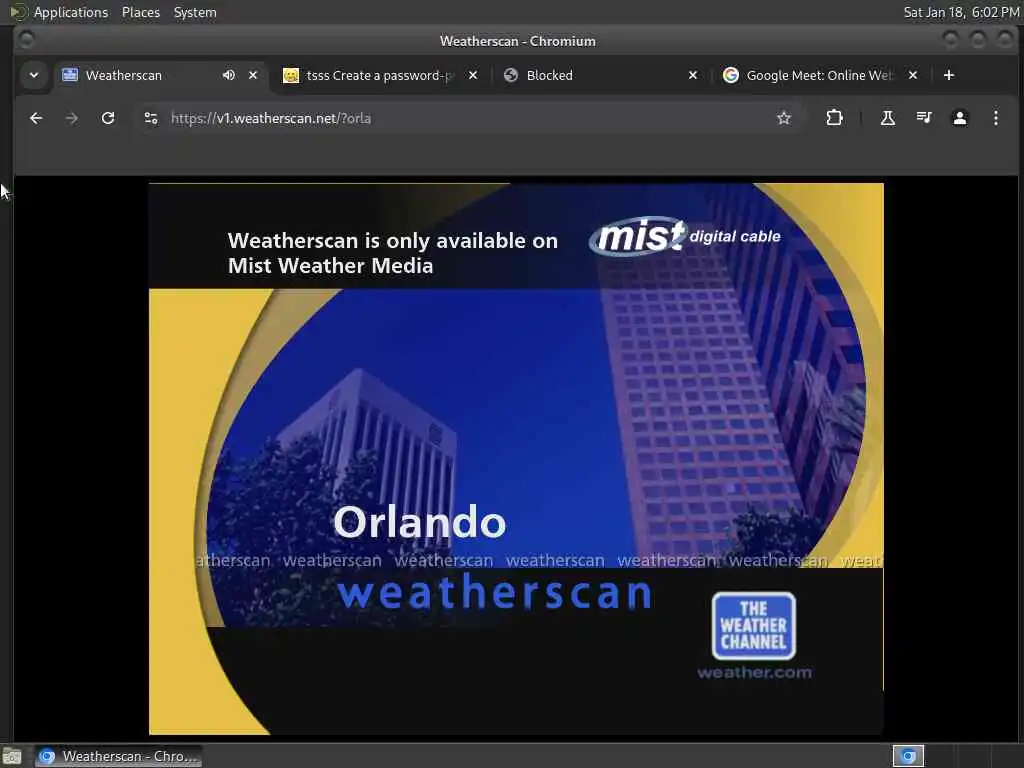This screenshot has width=1024, height=768.
Task: Switch to the Google Meet tab
Action: [819, 75]
